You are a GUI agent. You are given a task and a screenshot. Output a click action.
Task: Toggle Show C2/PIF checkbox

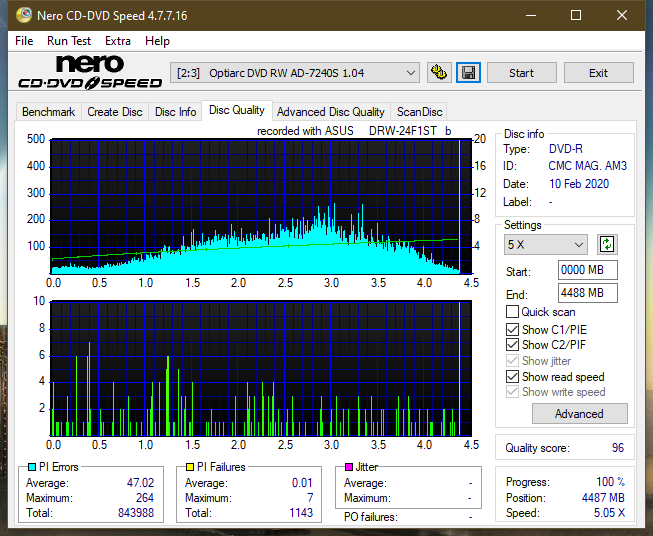click(512, 345)
